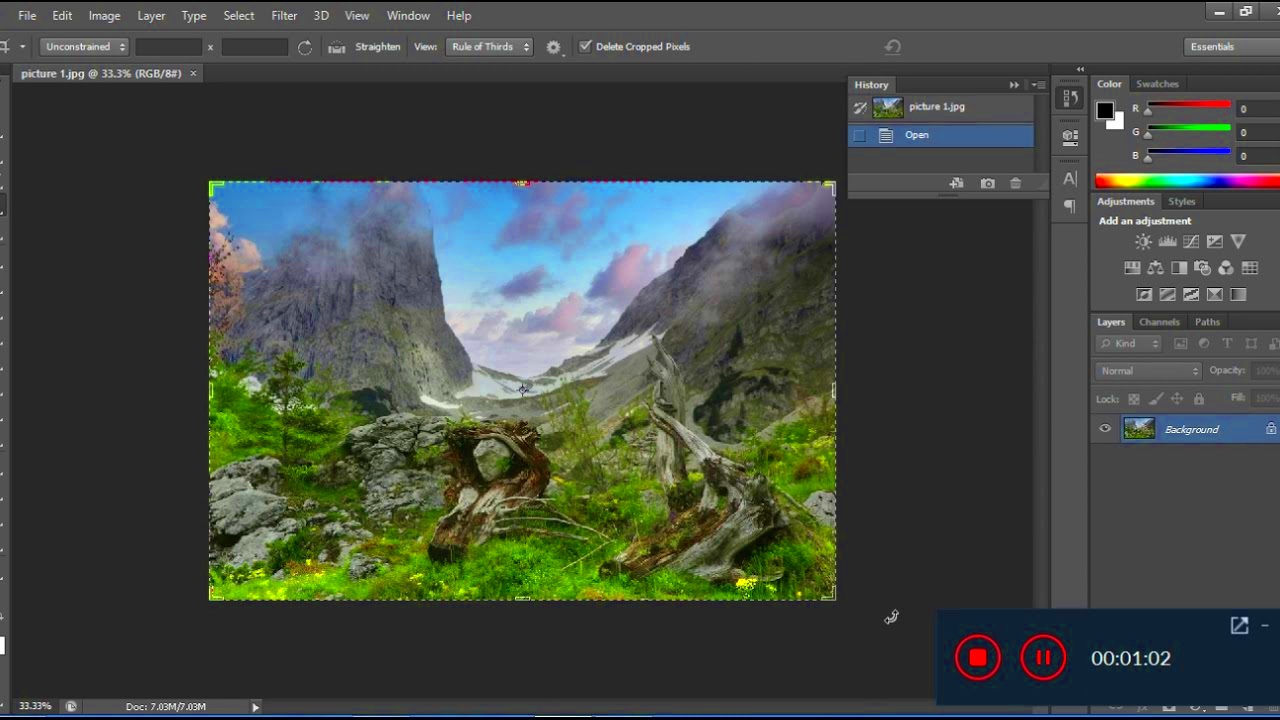Toggle filter for pixel layers
This screenshot has height=720, width=1280.
click(1181, 344)
